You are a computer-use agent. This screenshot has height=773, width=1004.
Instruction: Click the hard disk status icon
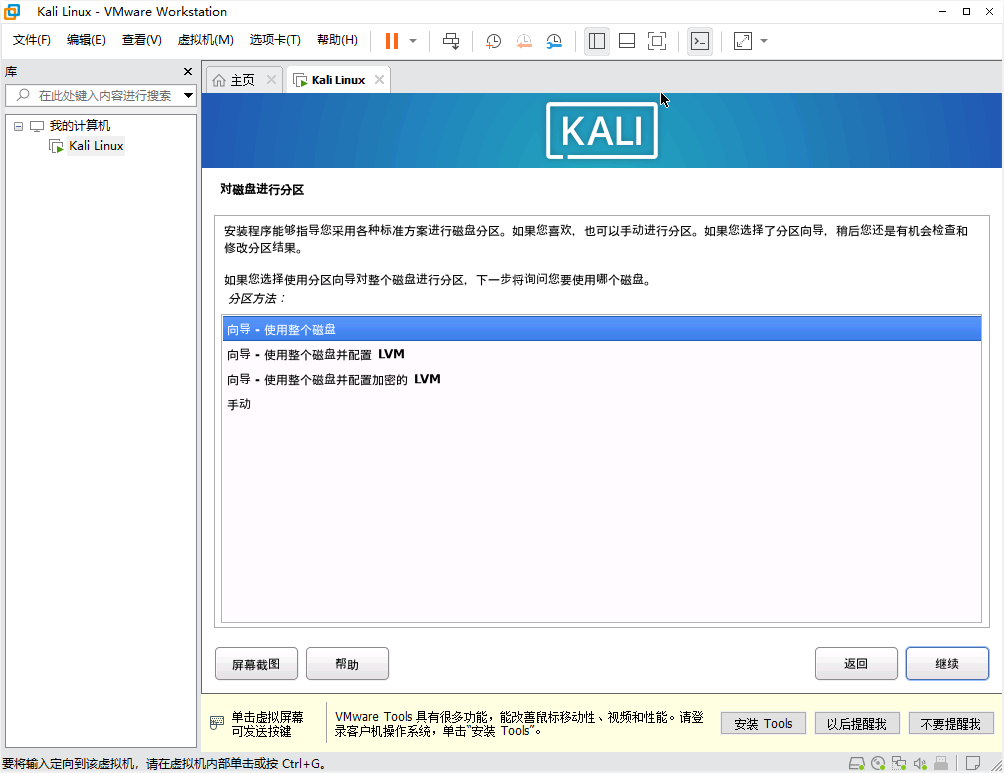click(856, 763)
